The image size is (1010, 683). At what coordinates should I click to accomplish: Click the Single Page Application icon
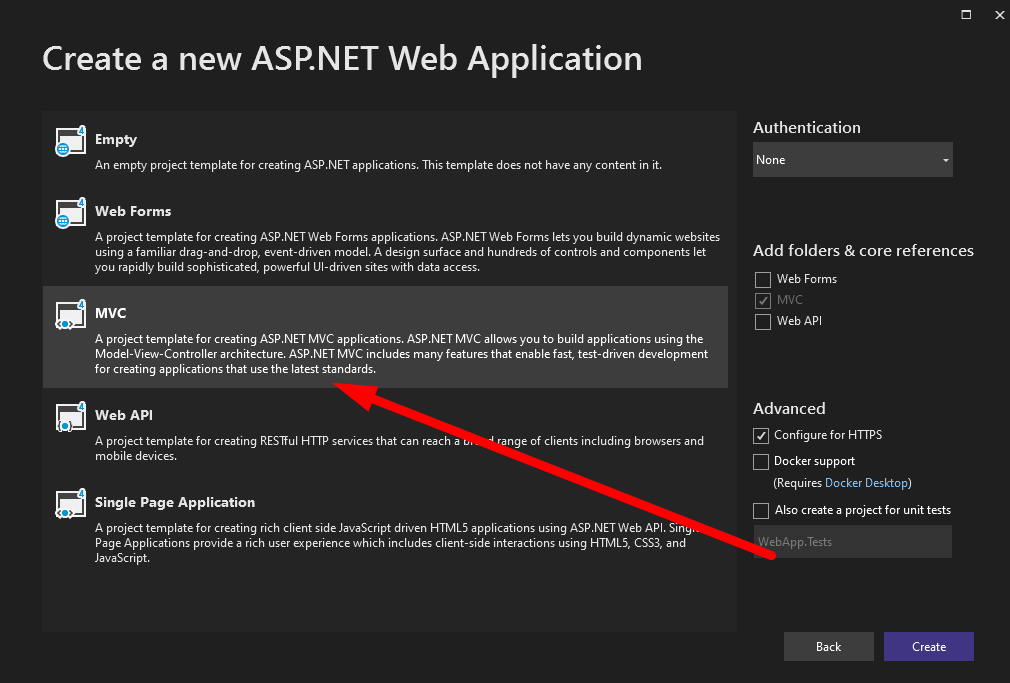pos(68,505)
